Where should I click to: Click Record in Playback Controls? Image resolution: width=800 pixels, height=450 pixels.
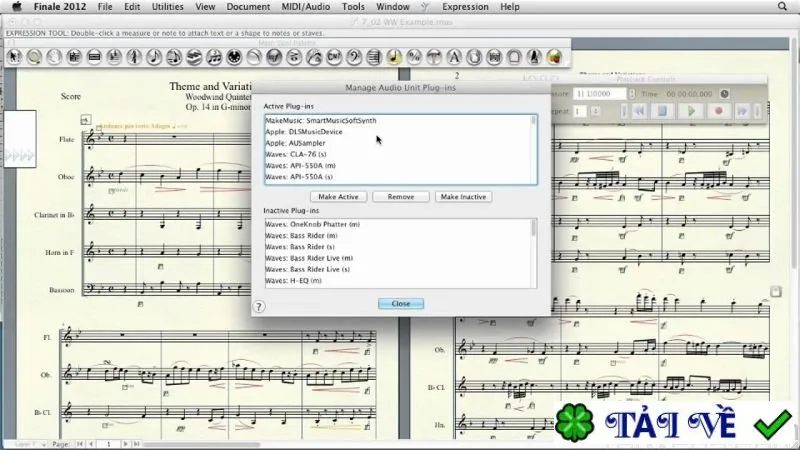tap(718, 111)
